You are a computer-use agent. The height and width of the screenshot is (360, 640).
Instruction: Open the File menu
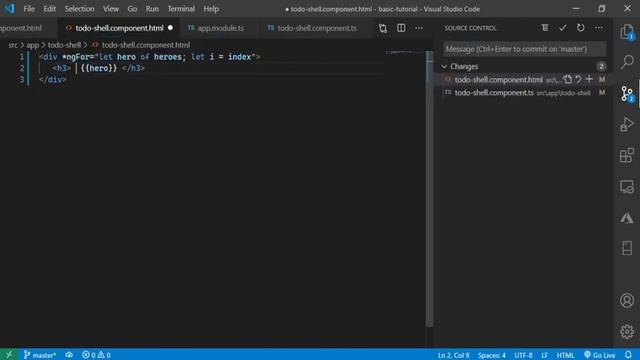[29, 9]
